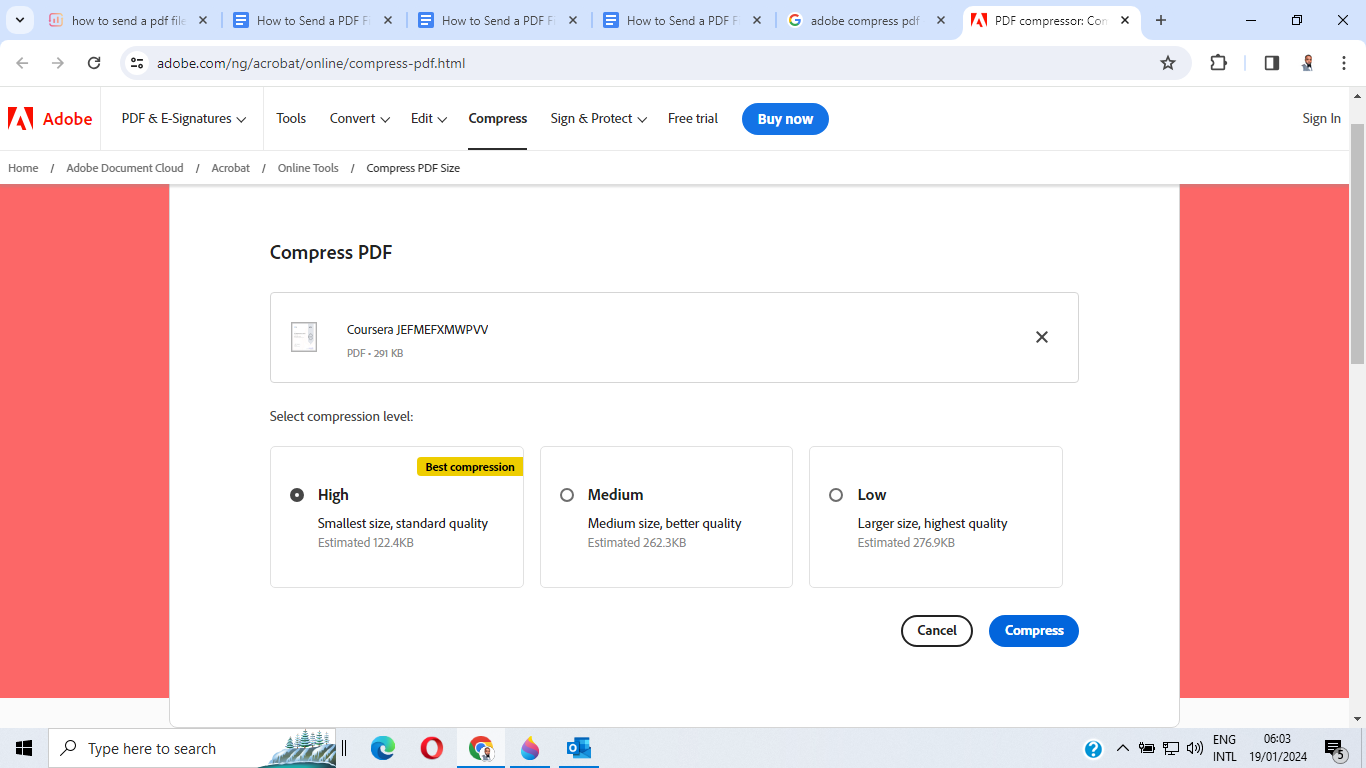Bookmark this page with star icon
The height and width of the screenshot is (768, 1366).
pos(1168,63)
